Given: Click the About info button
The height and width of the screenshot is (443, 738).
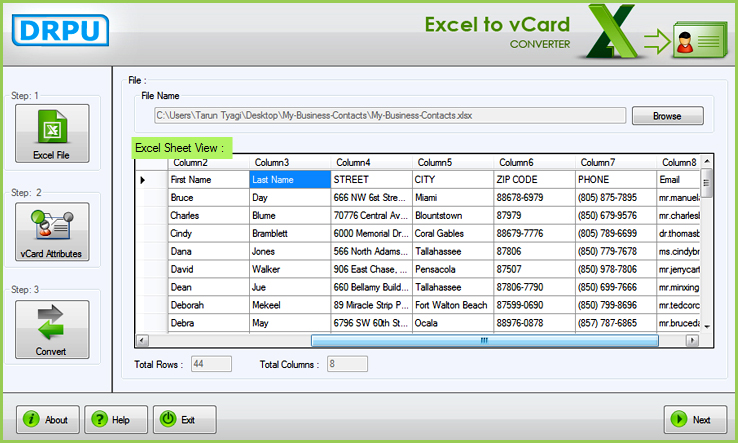Looking at the screenshot, I should coord(48,419).
